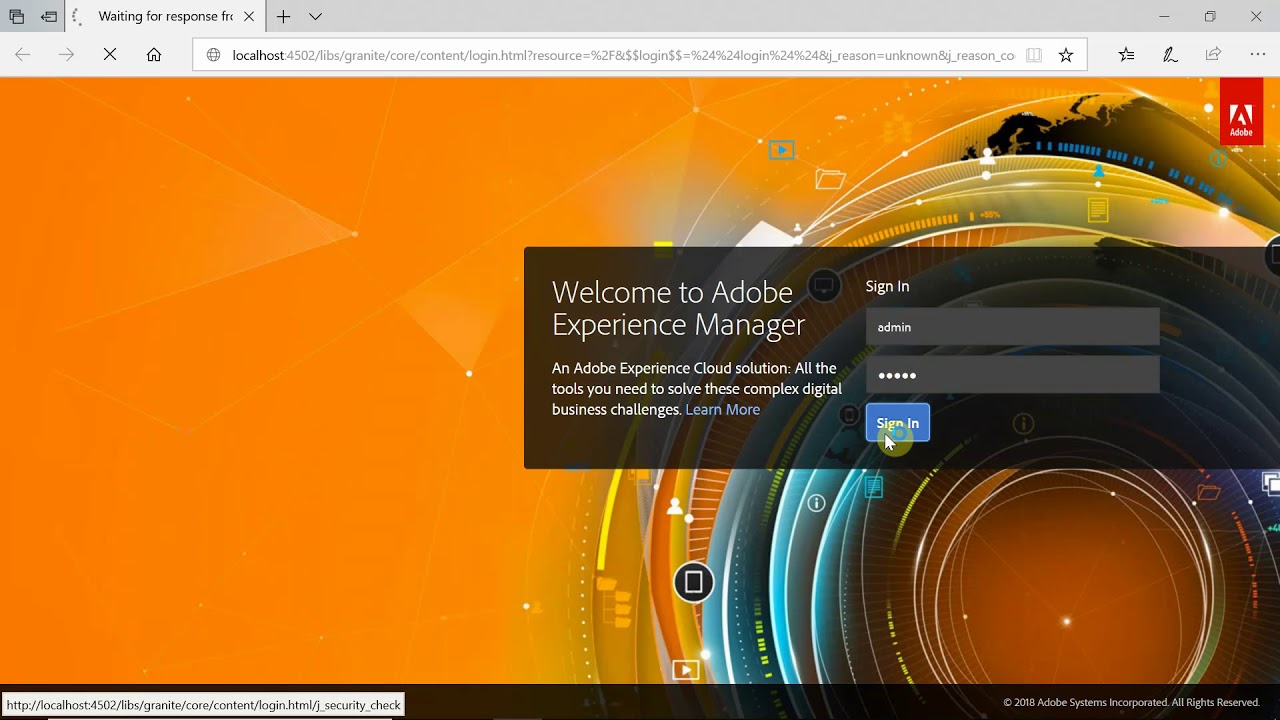Image resolution: width=1280 pixels, height=720 pixels.
Task: Click the "Sign In" form heading
Action: coord(887,286)
